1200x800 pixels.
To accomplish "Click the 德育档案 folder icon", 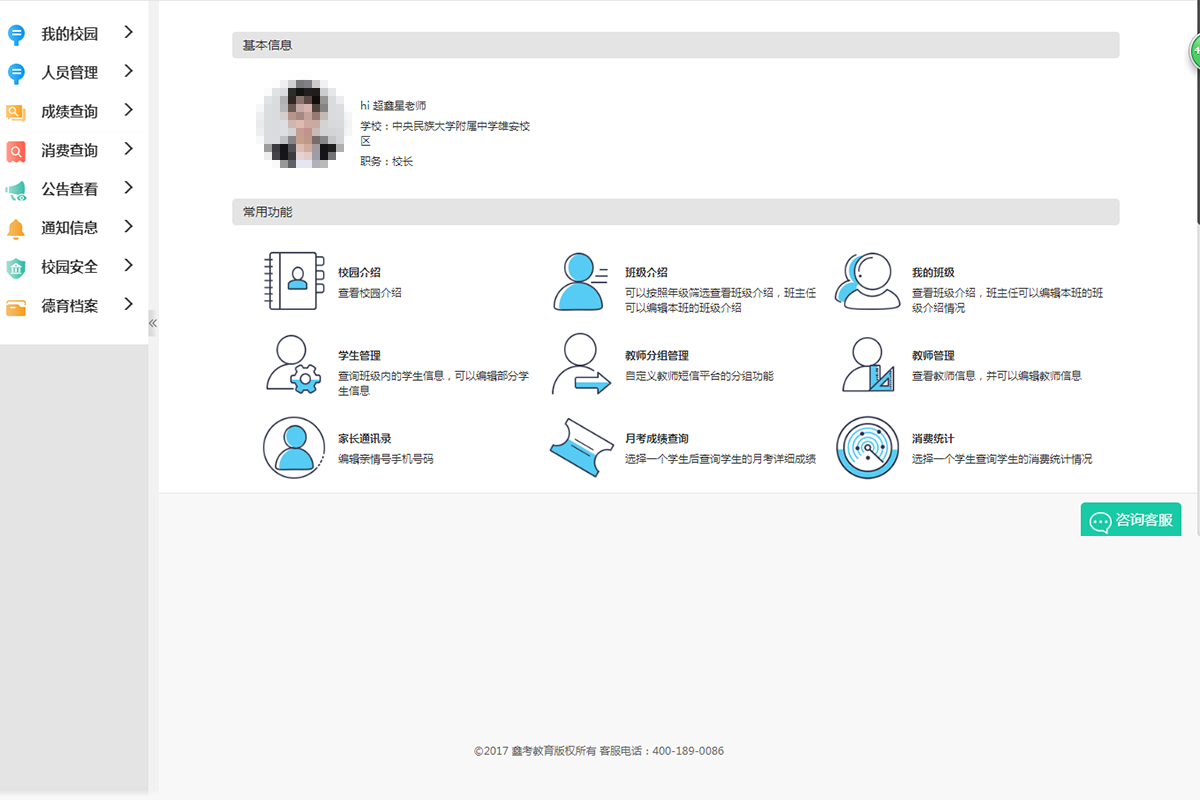I will [x=16, y=307].
